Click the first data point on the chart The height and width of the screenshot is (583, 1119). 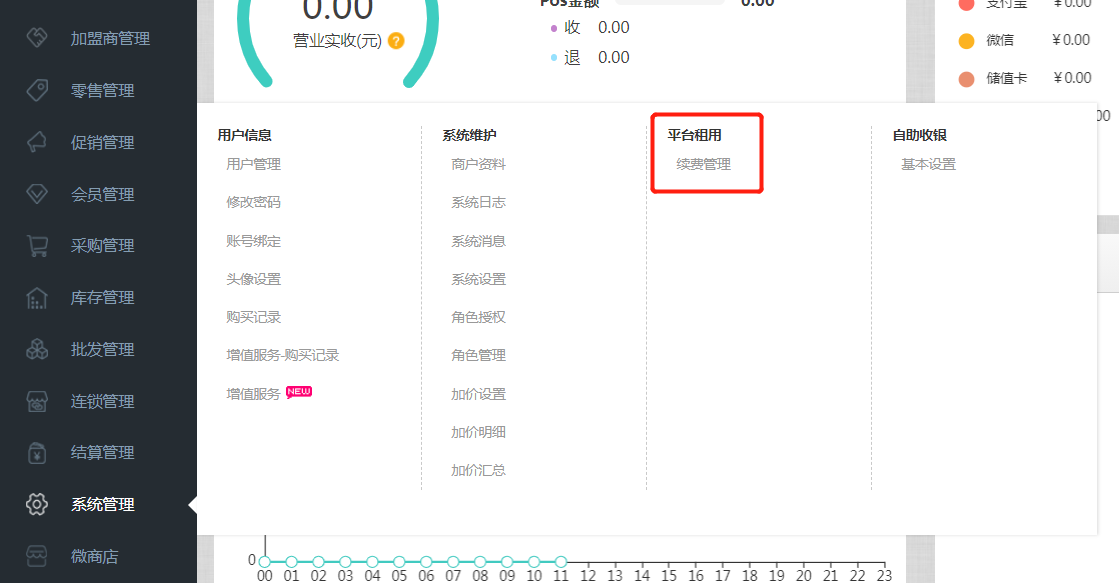264,561
